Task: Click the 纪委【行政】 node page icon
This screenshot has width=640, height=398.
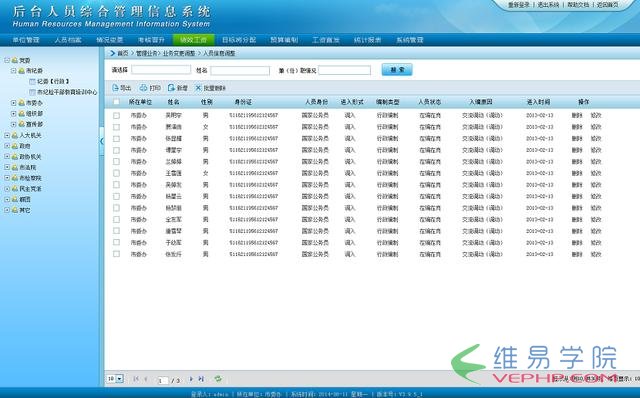Action: (x=32, y=81)
